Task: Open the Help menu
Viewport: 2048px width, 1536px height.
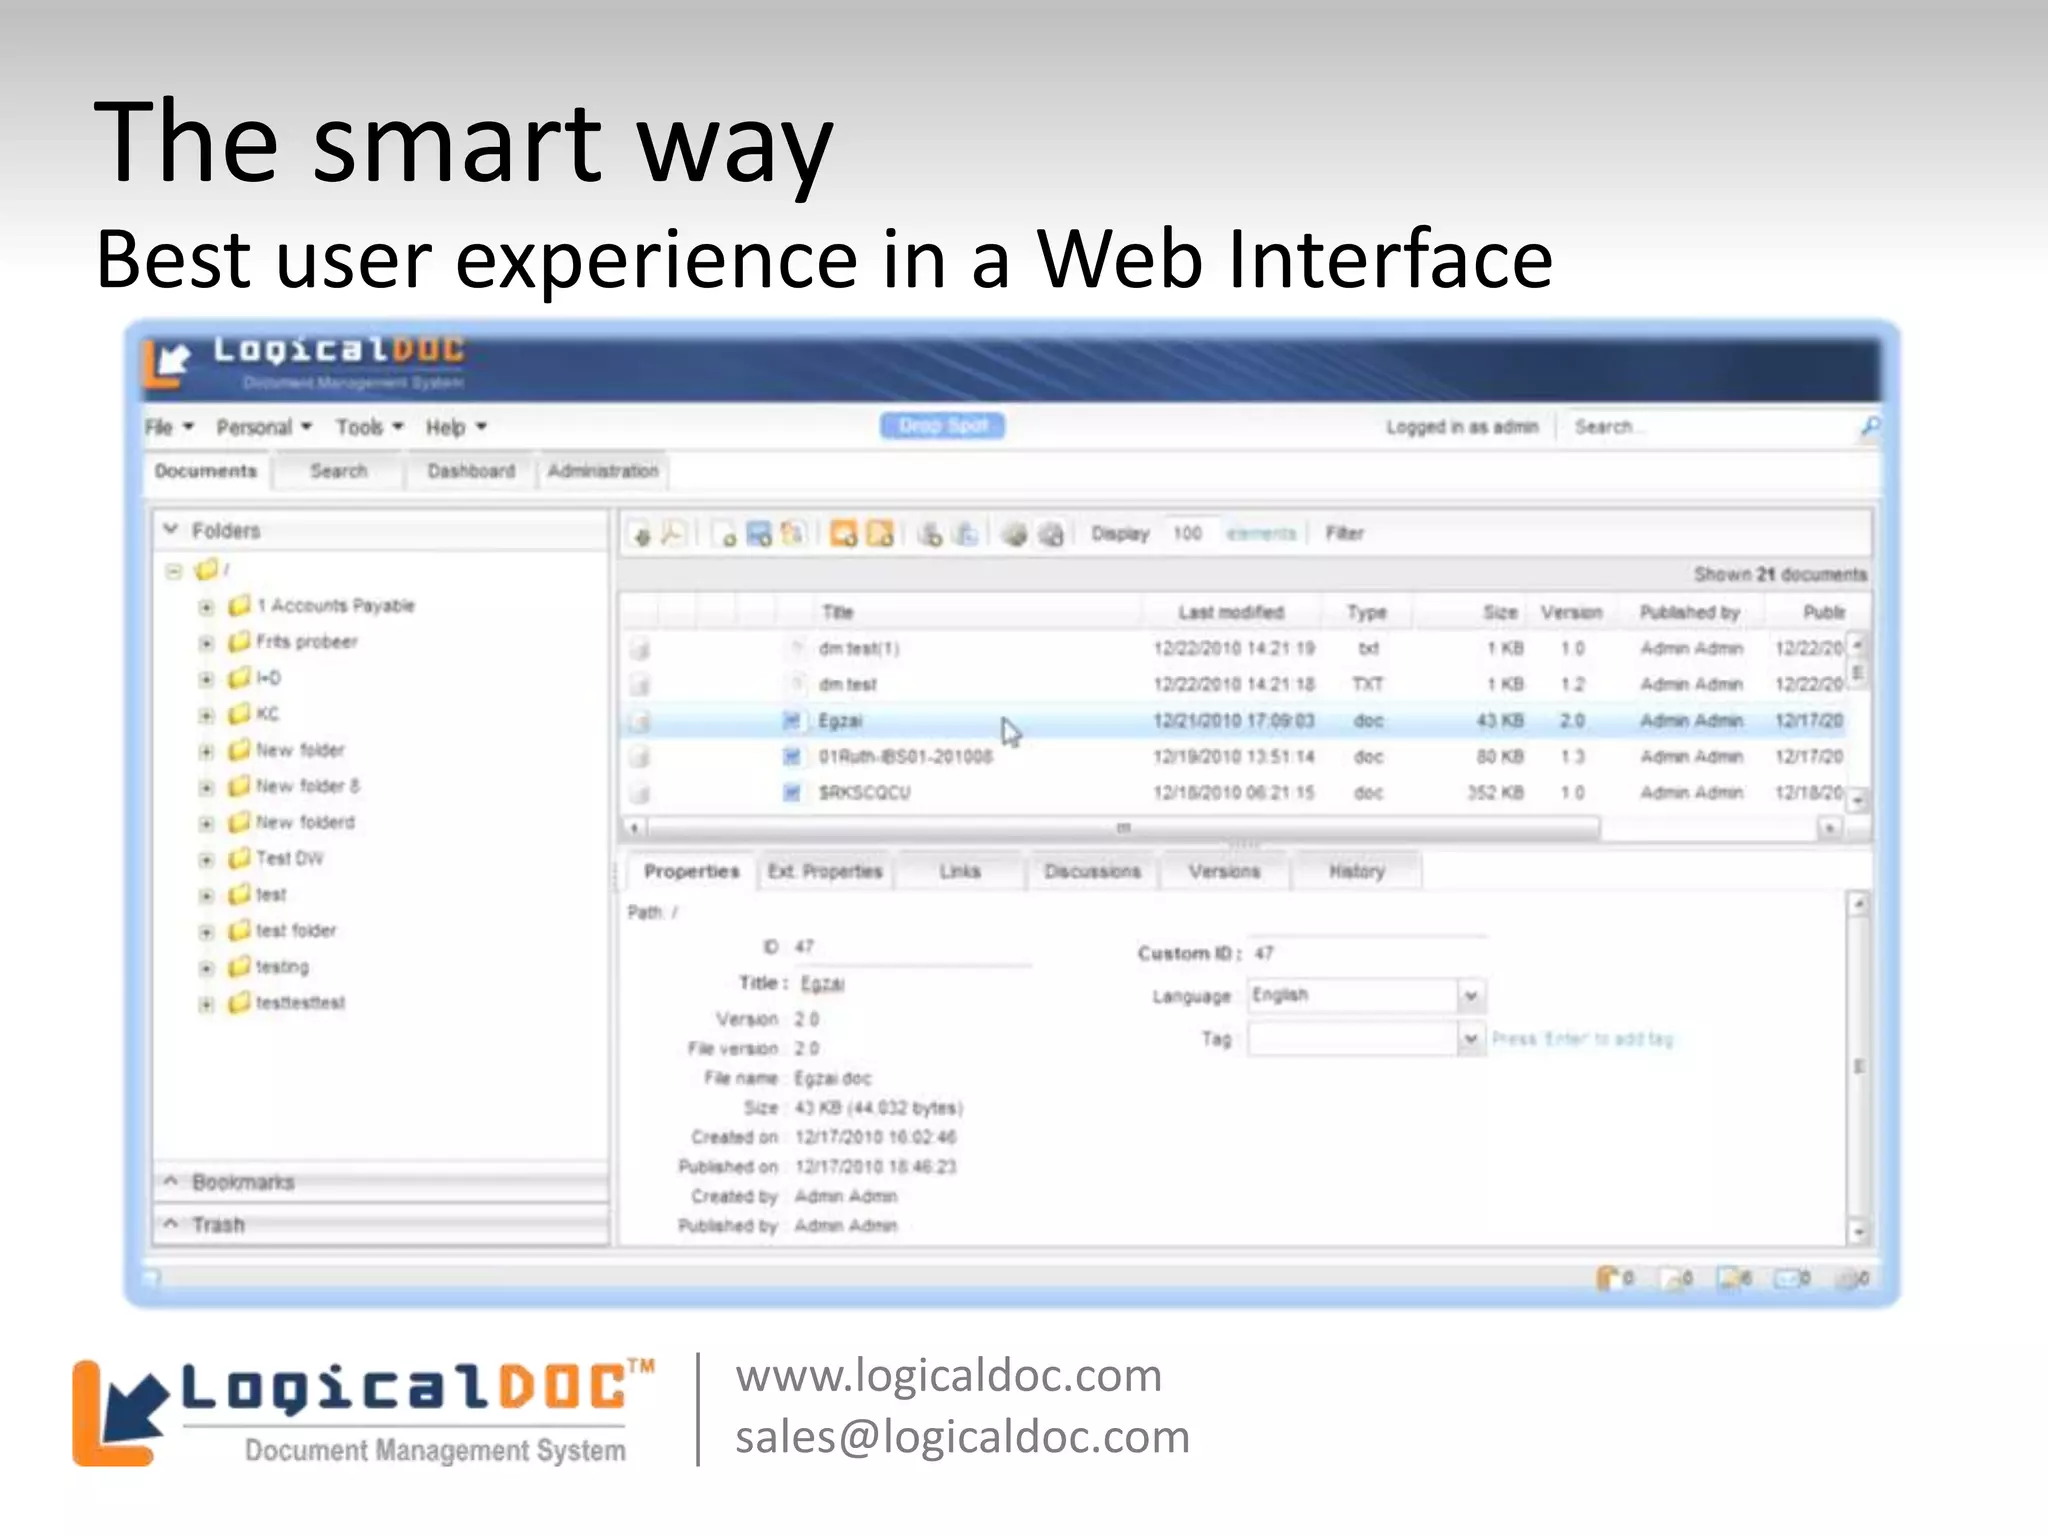Action: tap(455, 427)
